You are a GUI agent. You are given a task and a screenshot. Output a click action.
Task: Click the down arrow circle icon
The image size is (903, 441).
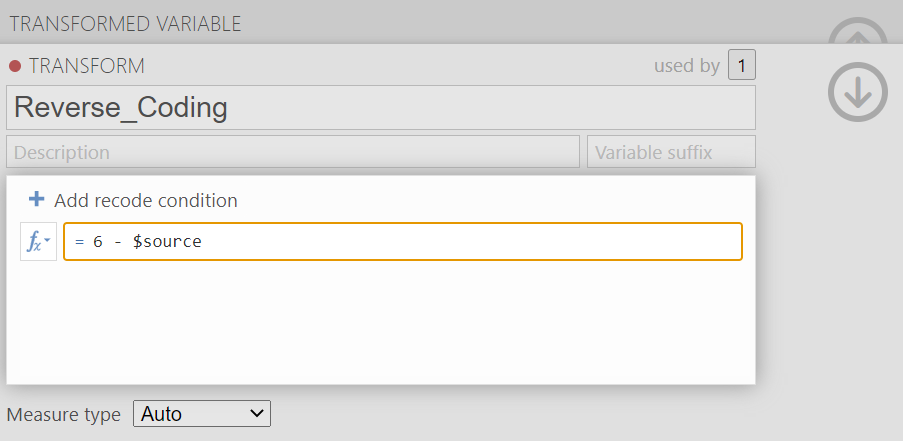pyautogui.click(x=858, y=92)
